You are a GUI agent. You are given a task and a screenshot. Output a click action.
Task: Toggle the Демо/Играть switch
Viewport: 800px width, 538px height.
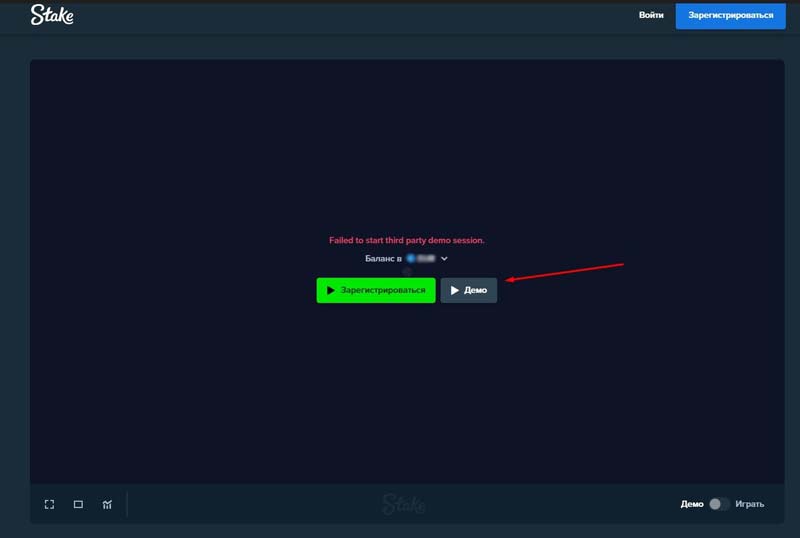point(719,504)
